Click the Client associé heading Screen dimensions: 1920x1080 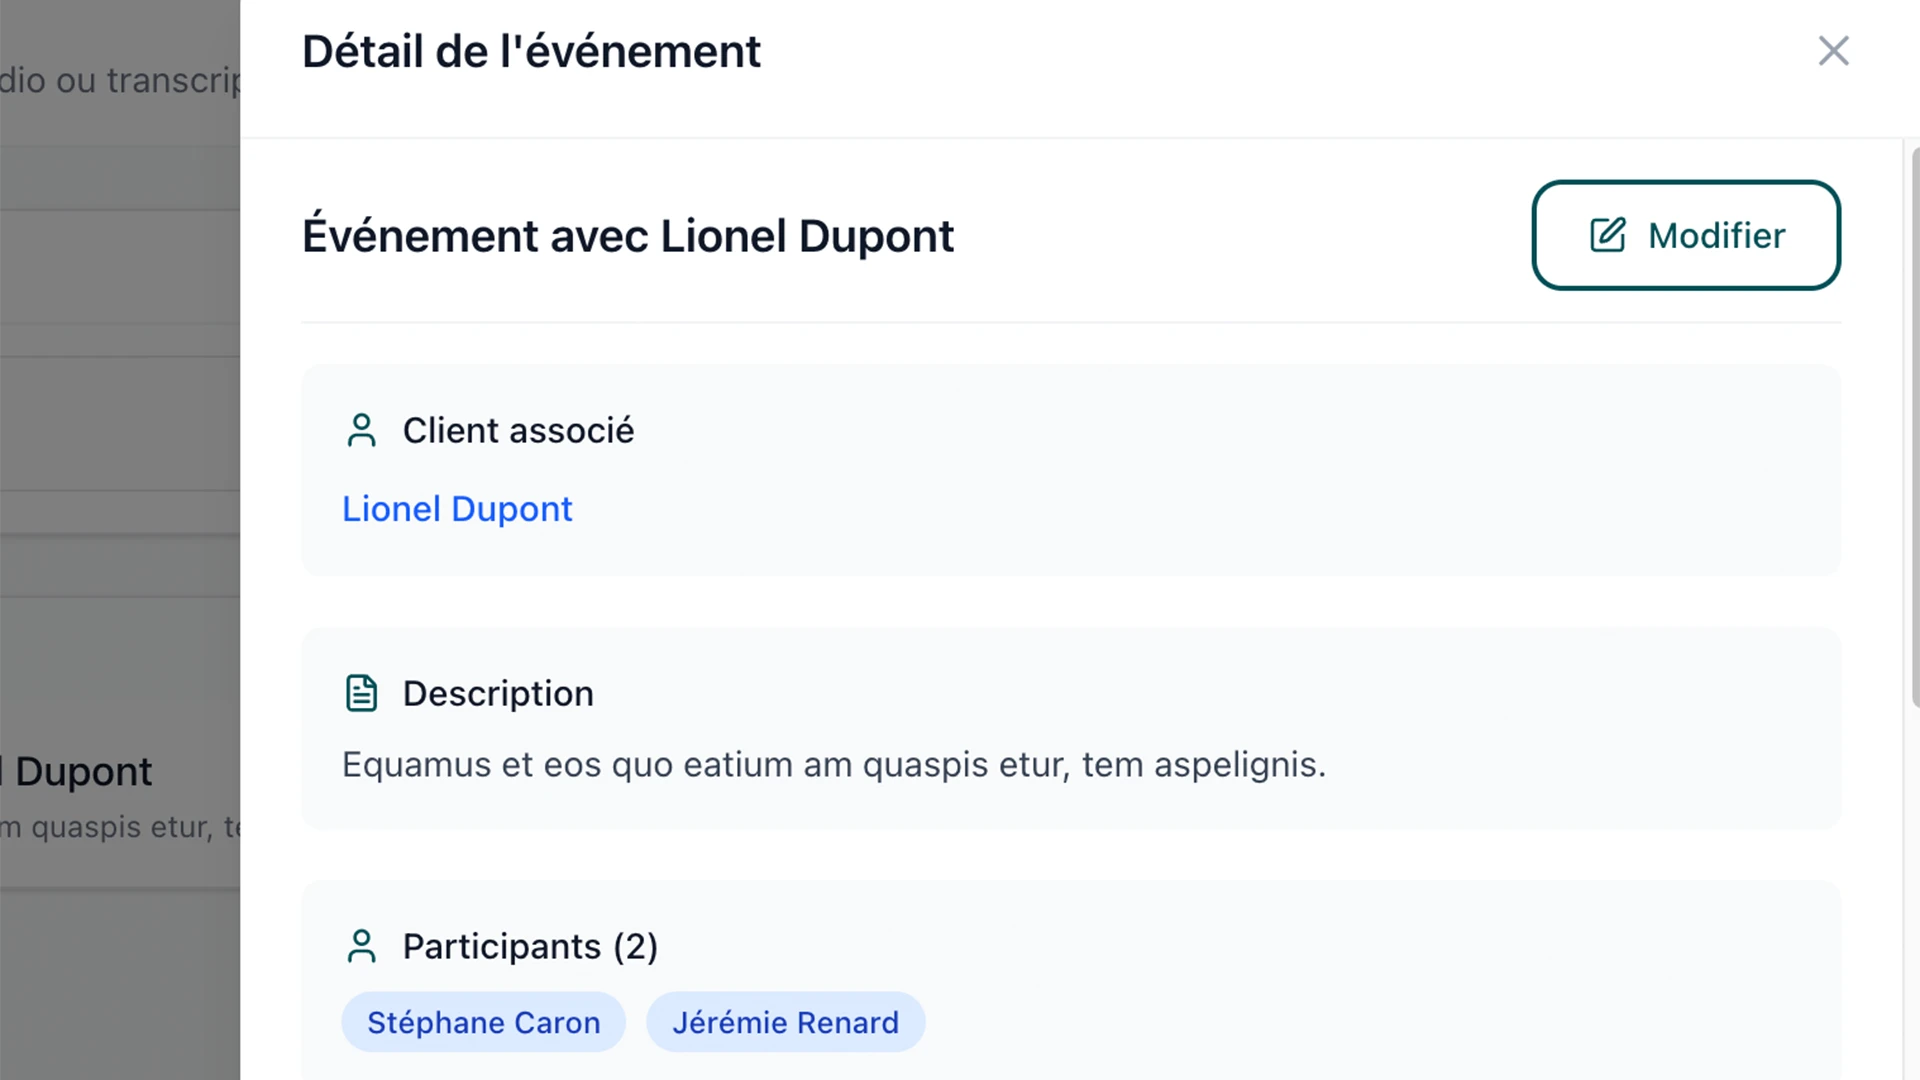[518, 431]
